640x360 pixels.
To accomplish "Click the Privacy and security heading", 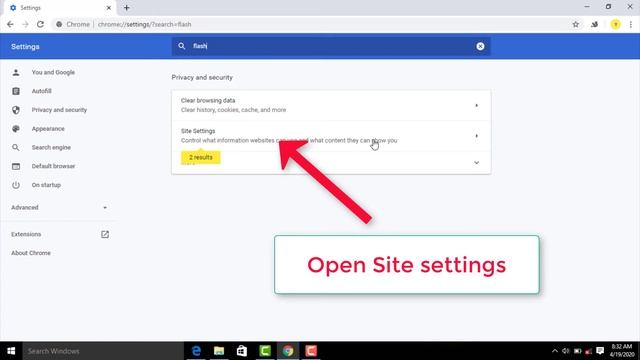I will coord(202,77).
